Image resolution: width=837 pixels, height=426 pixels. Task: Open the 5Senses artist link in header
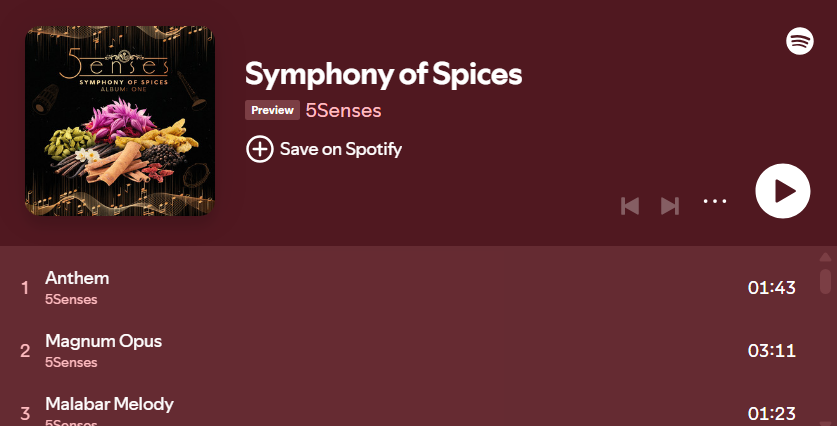[343, 111]
